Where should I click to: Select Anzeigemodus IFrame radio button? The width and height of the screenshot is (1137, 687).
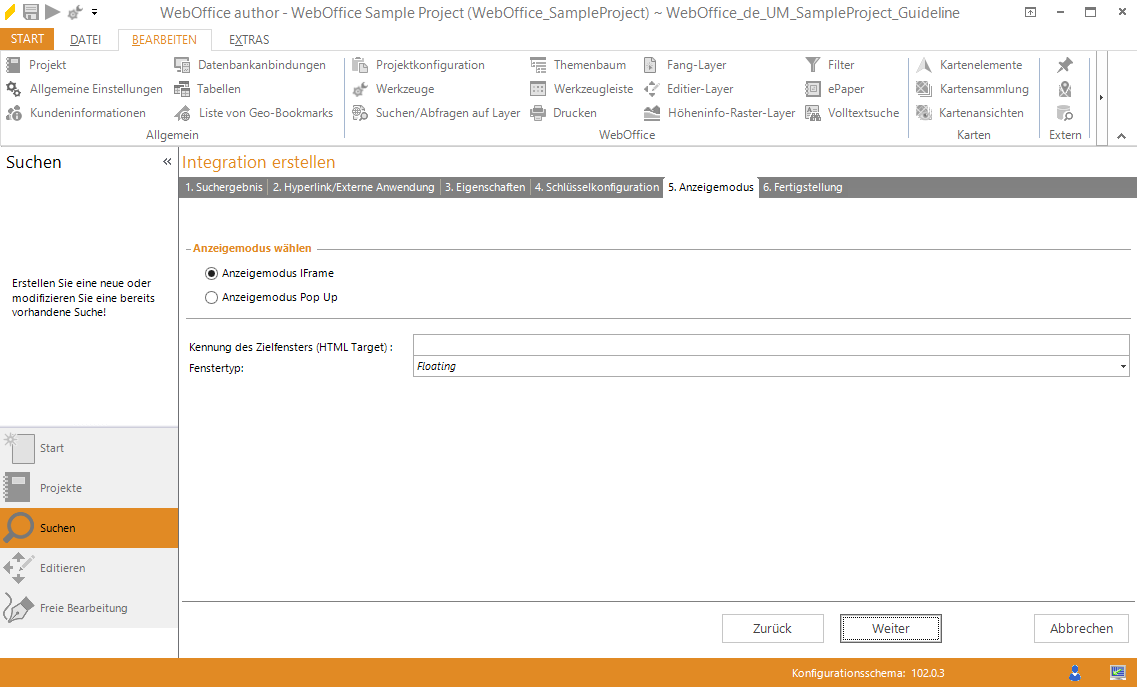(x=211, y=273)
